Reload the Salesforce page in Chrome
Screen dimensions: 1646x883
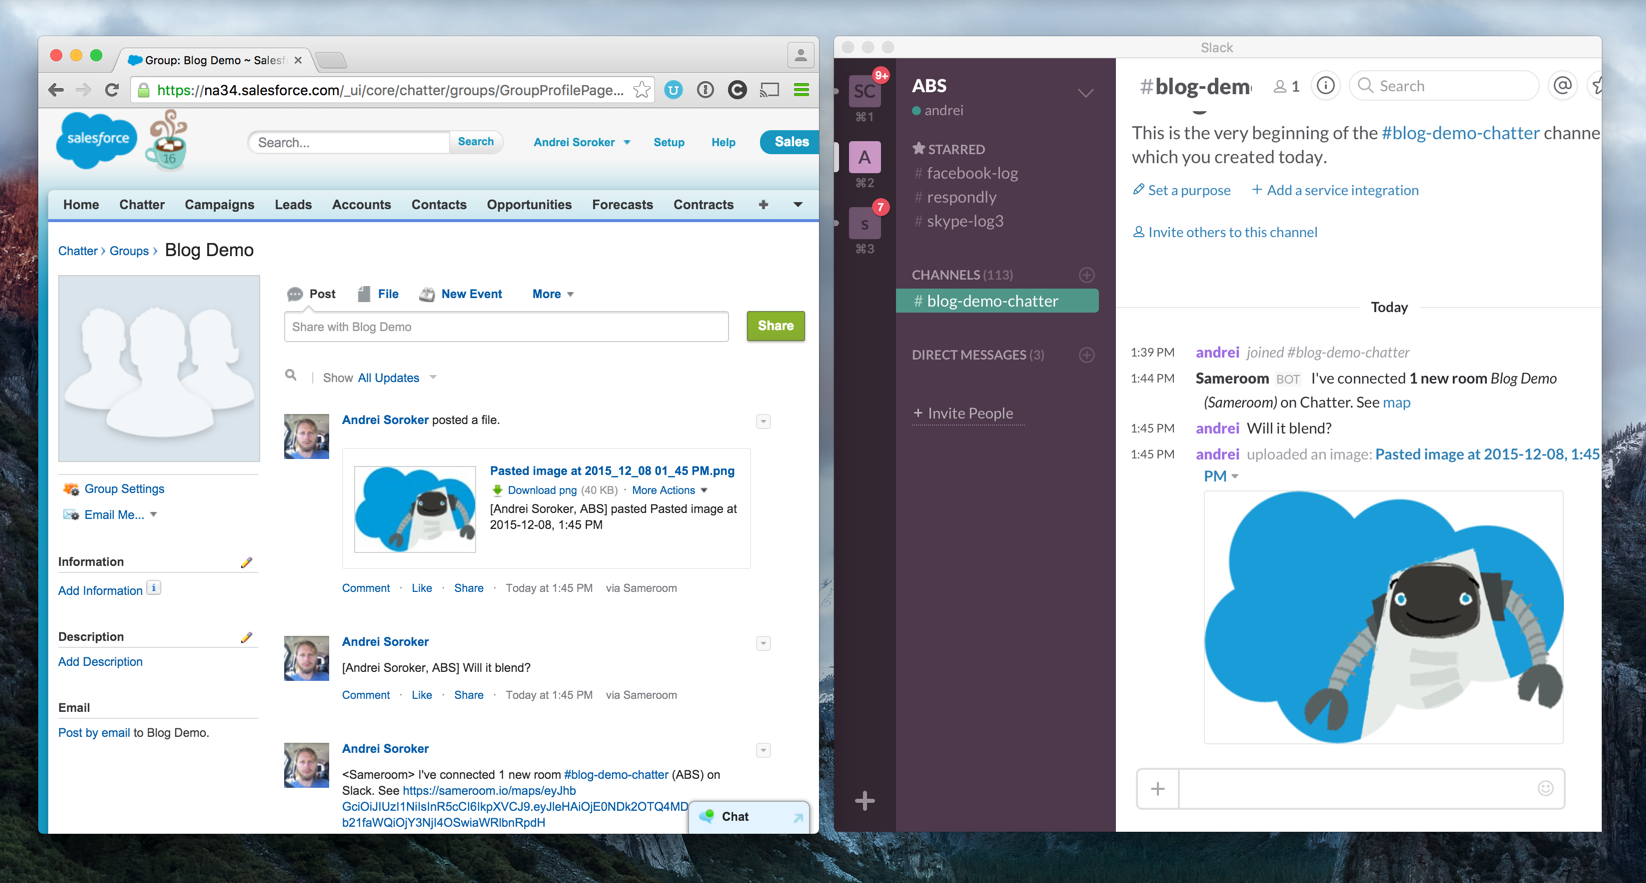[112, 90]
